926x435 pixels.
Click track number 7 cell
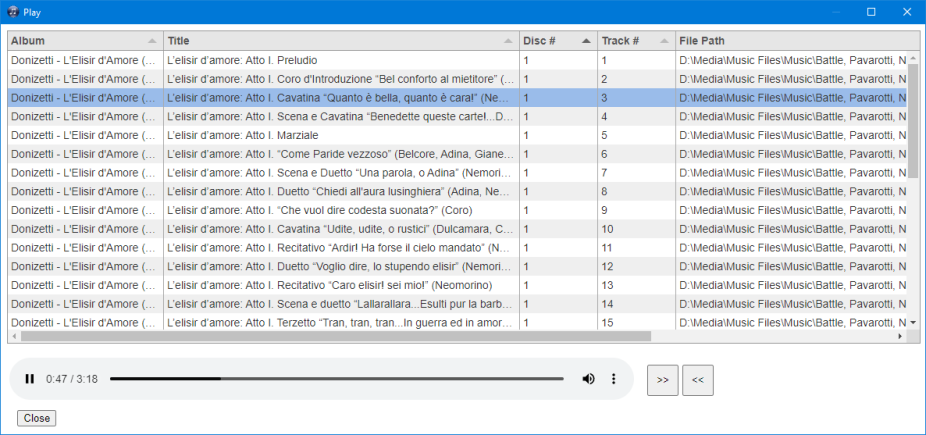coord(636,173)
